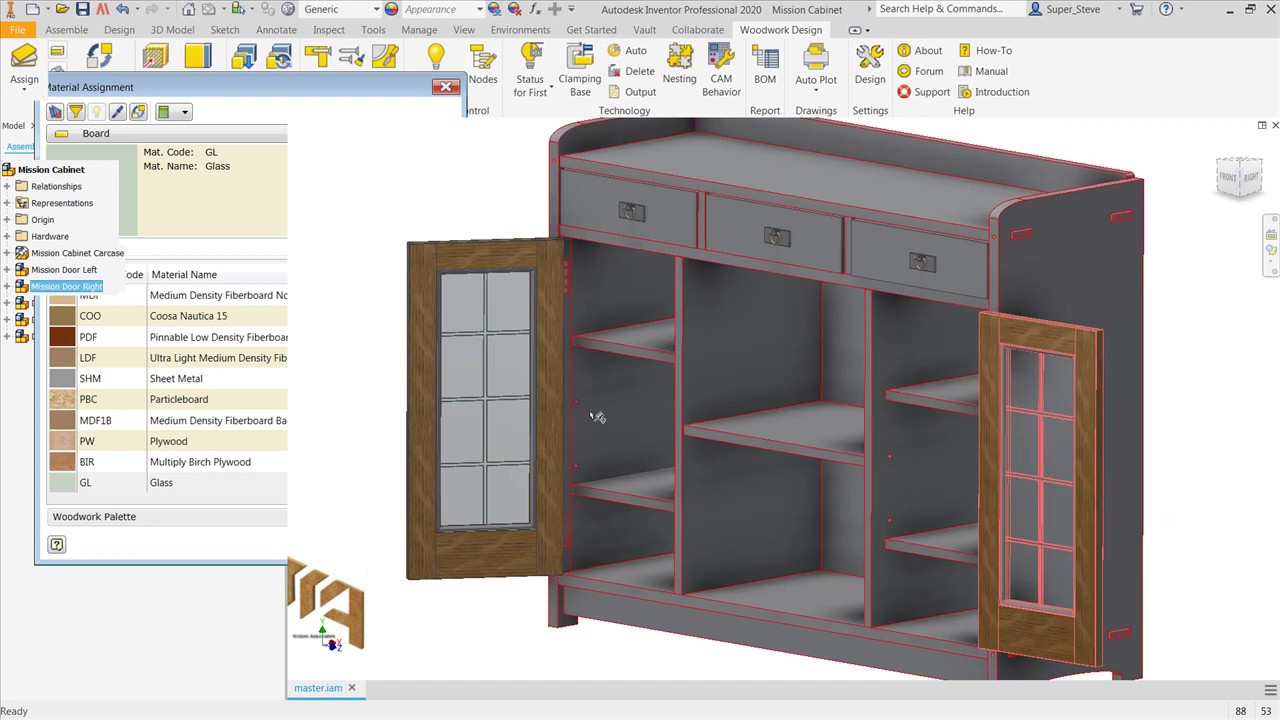Expand the Mission Cabinet Carcase node

point(7,253)
